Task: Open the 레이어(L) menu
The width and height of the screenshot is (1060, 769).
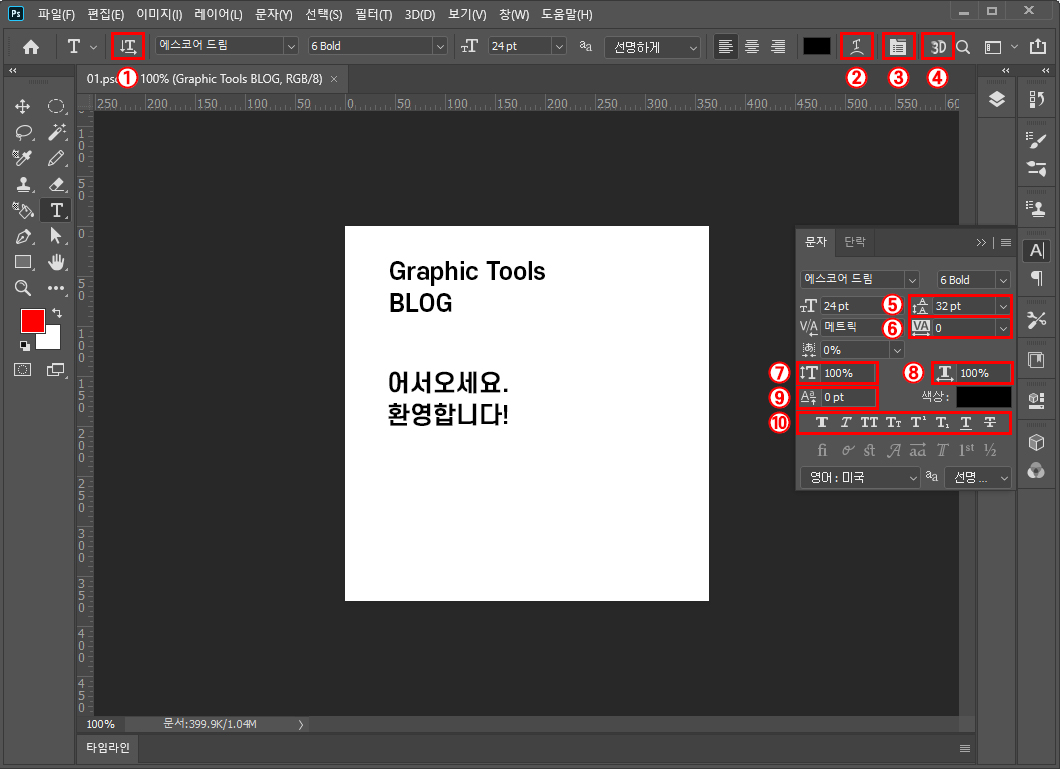Action: 218,14
